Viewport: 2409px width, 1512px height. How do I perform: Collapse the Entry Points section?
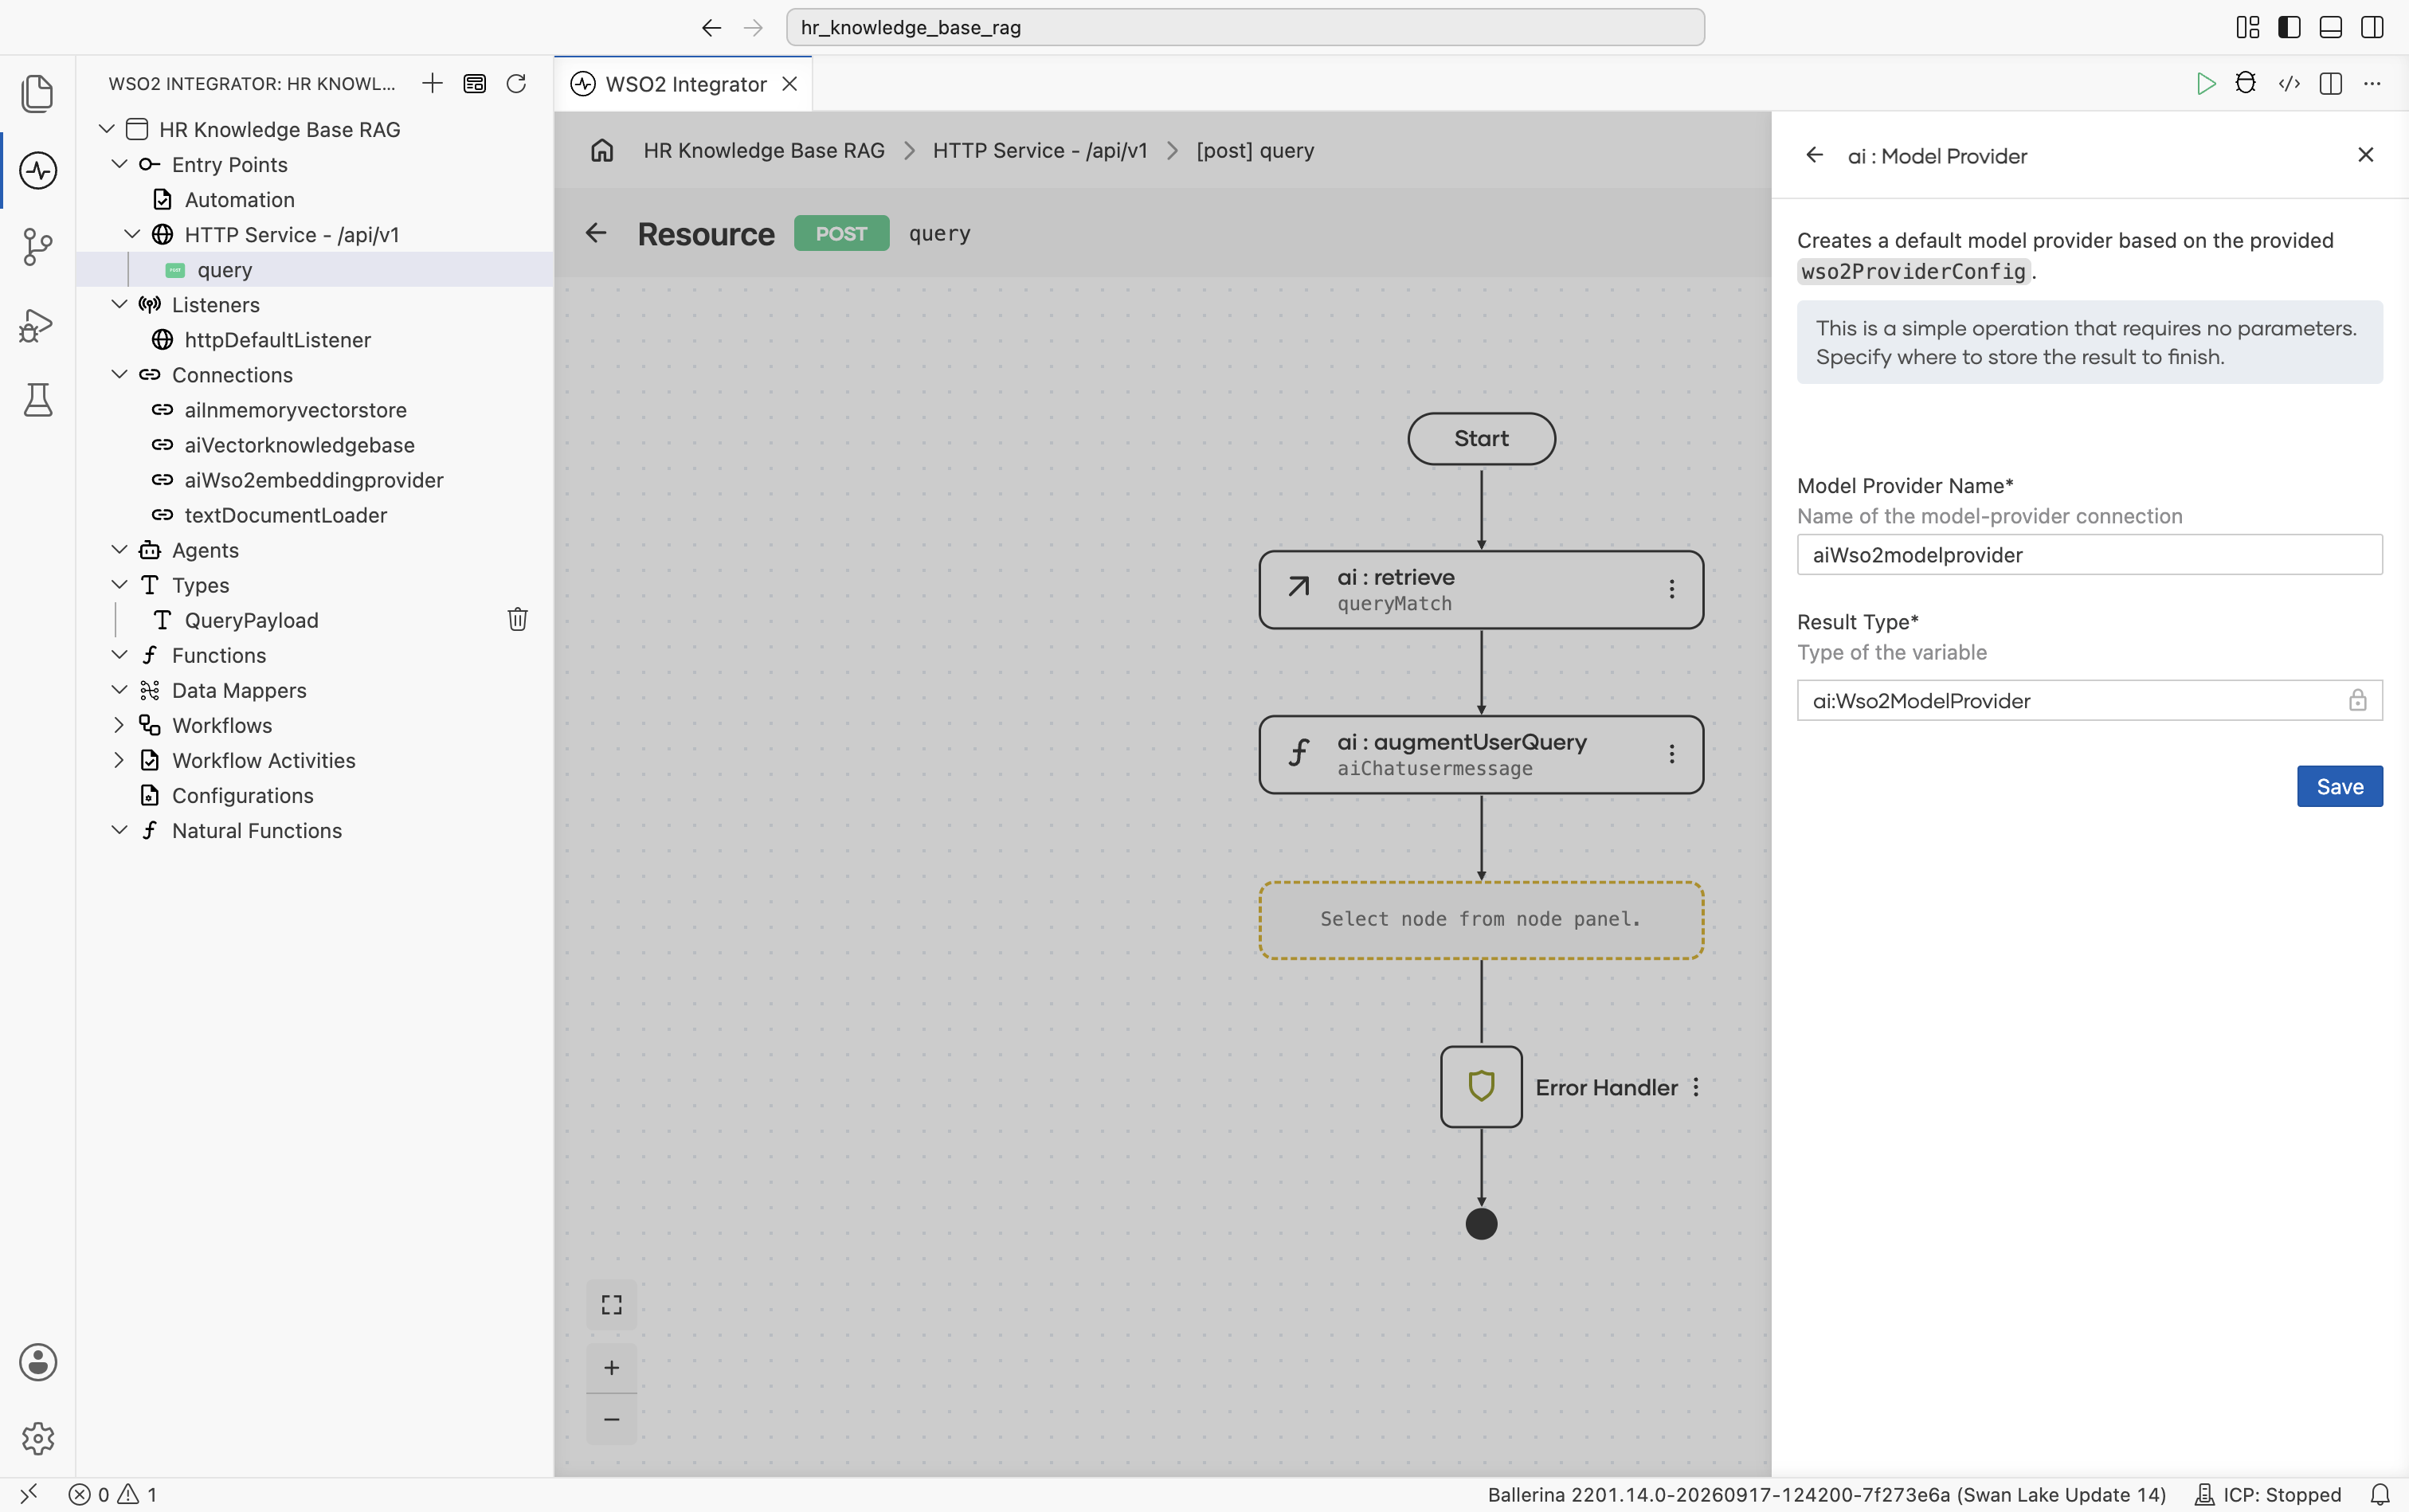point(119,164)
